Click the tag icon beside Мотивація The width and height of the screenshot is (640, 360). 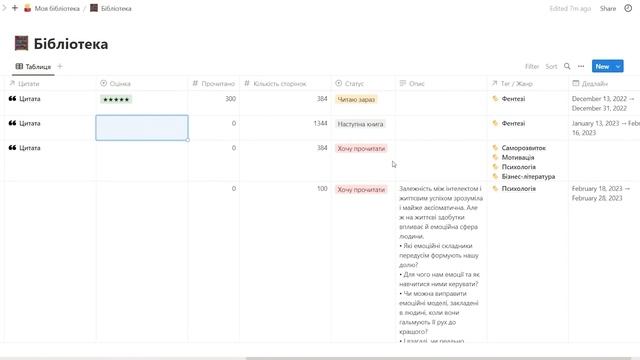[495, 157]
